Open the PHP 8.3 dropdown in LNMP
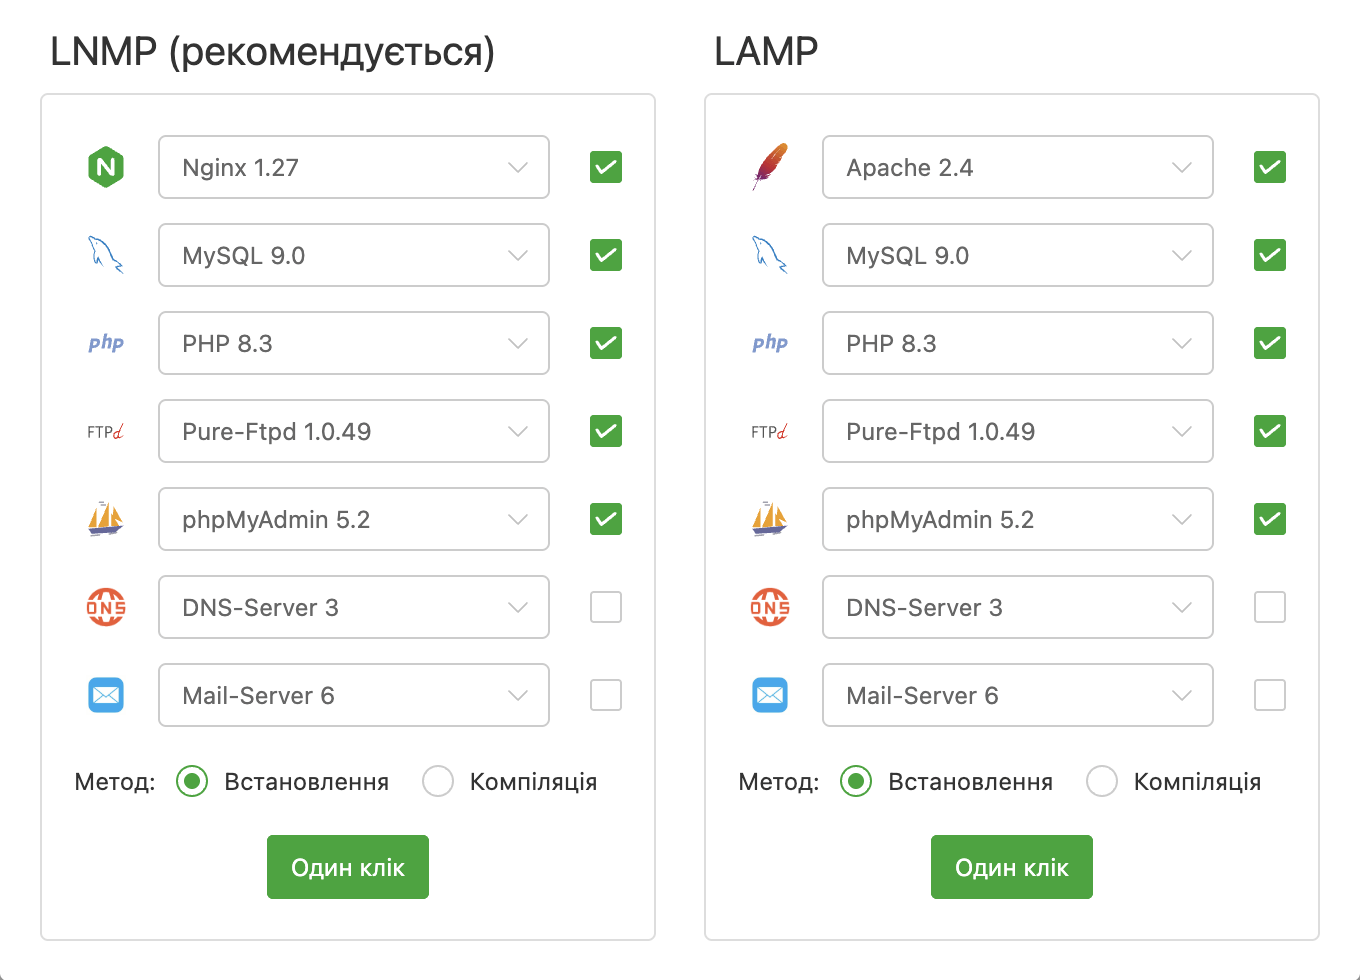 (354, 343)
